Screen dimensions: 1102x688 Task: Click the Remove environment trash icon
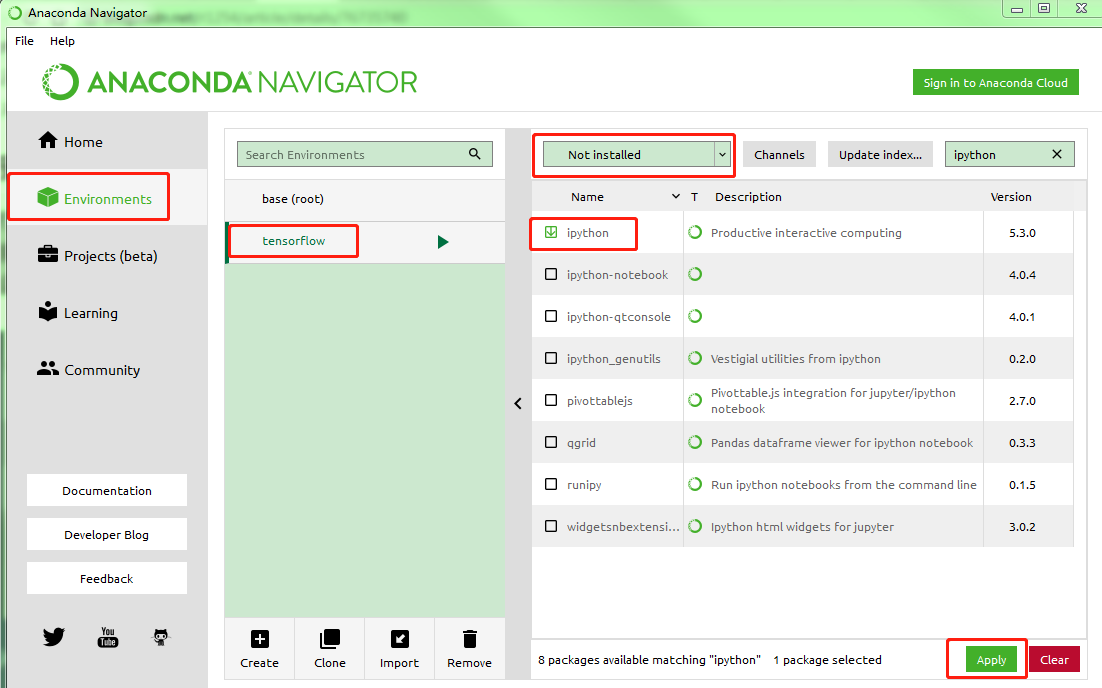[x=469, y=639]
